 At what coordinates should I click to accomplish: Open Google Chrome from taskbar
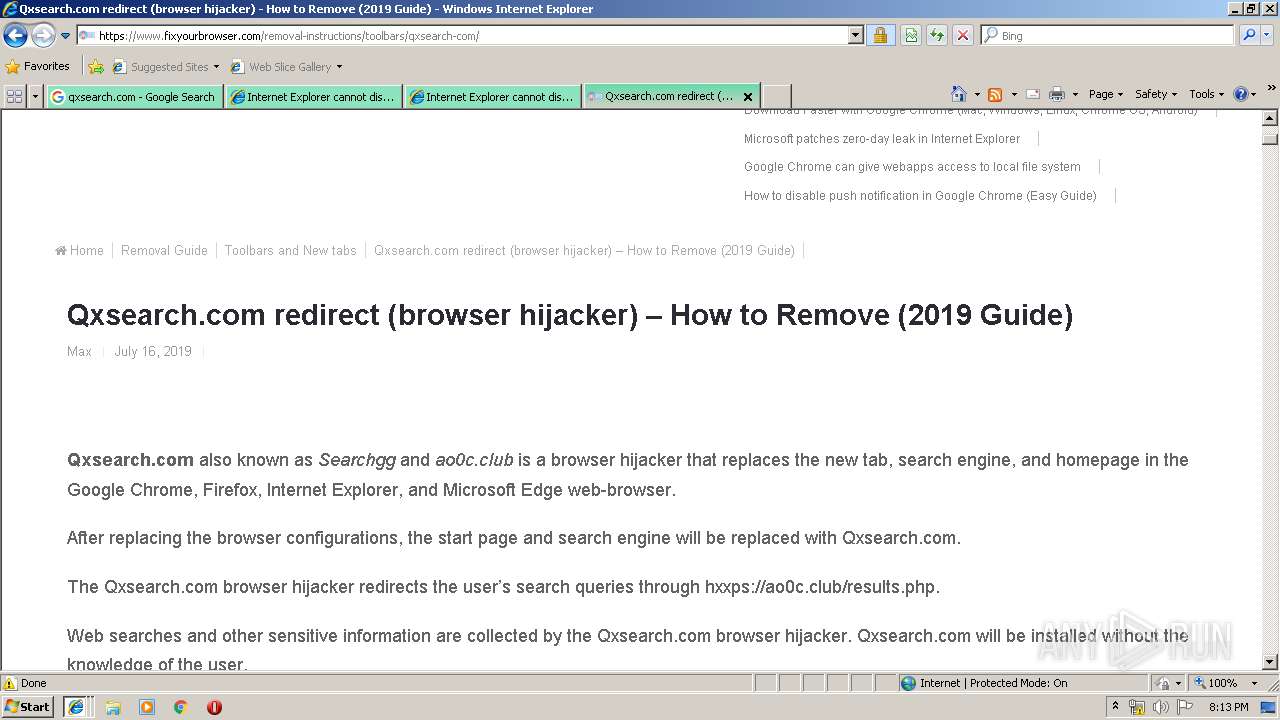(181, 707)
